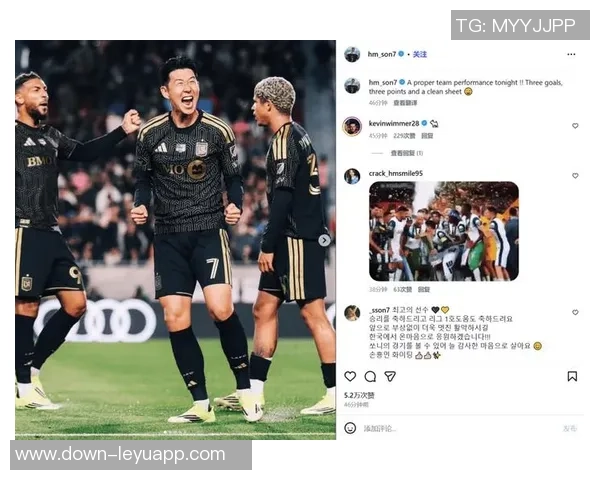Focus the add comment input field
600x480 pixels.
click(459, 428)
